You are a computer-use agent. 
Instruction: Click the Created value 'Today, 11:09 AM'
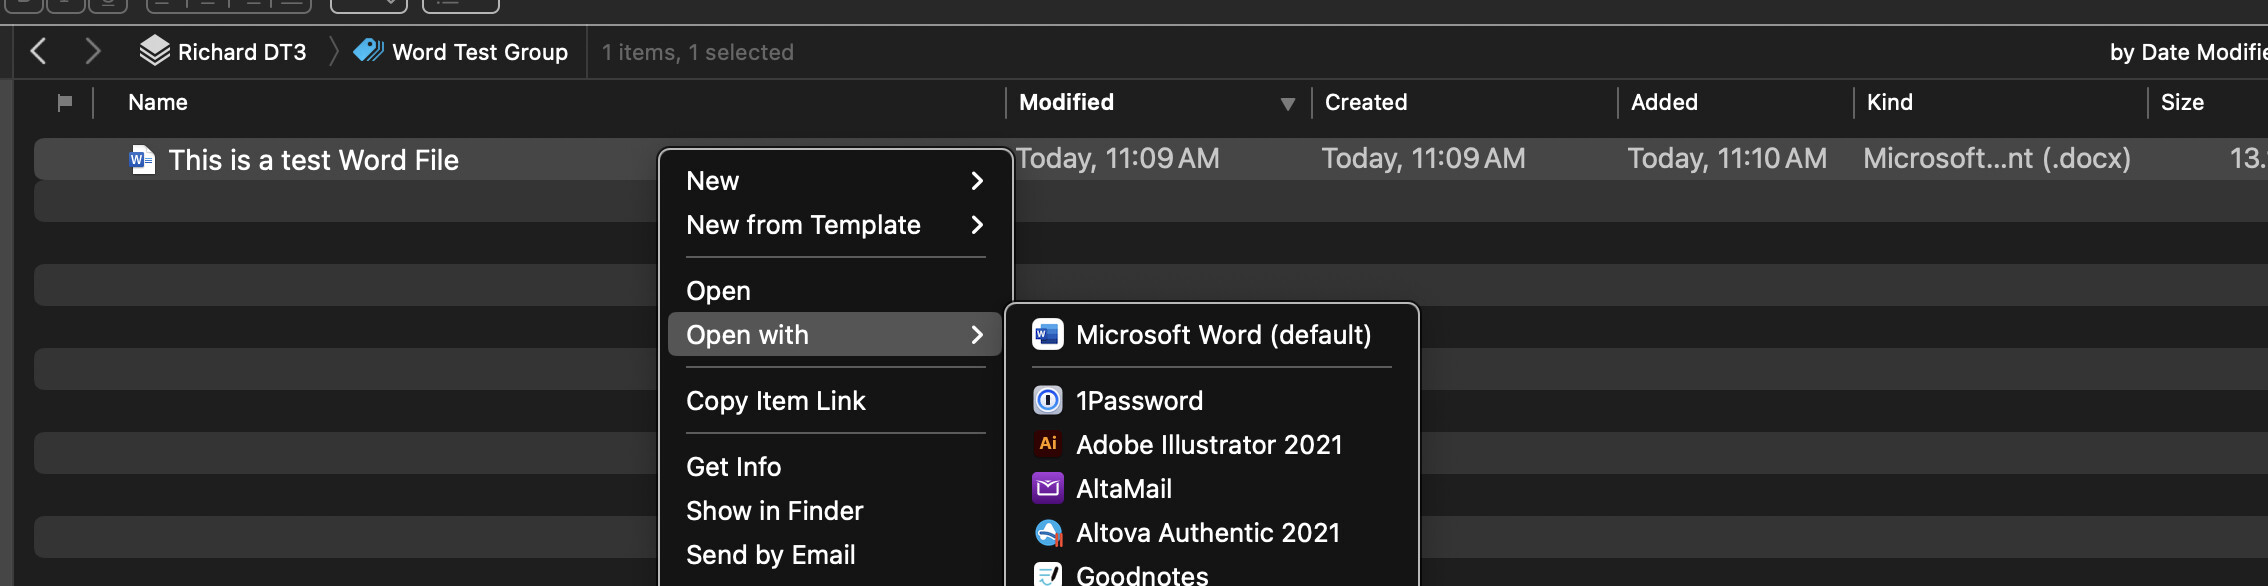pyautogui.click(x=1423, y=158)
